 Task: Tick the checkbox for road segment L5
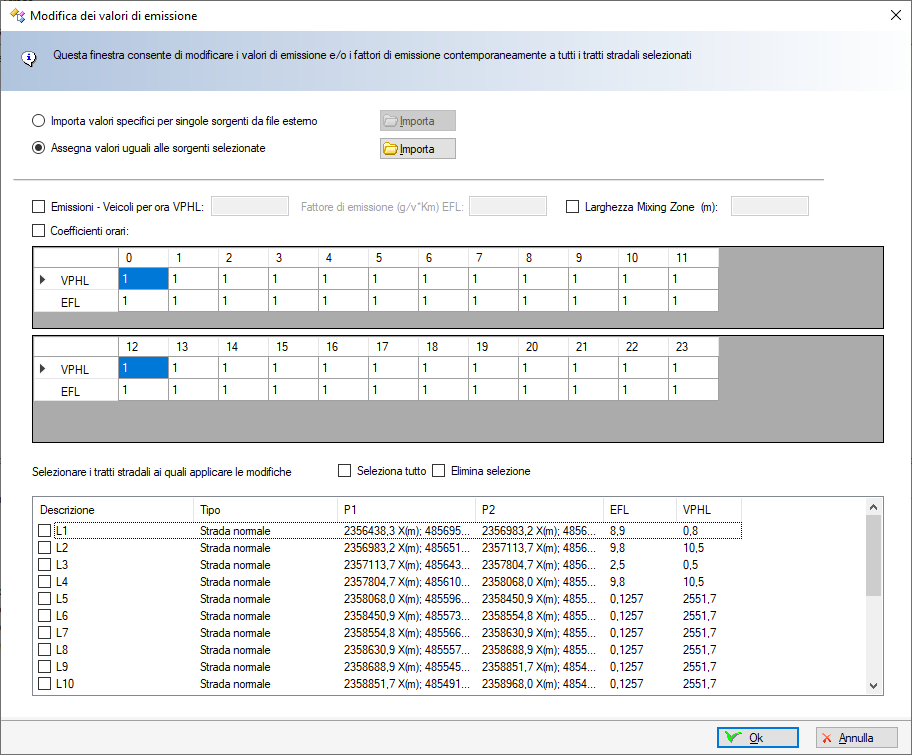coord(44,599)
